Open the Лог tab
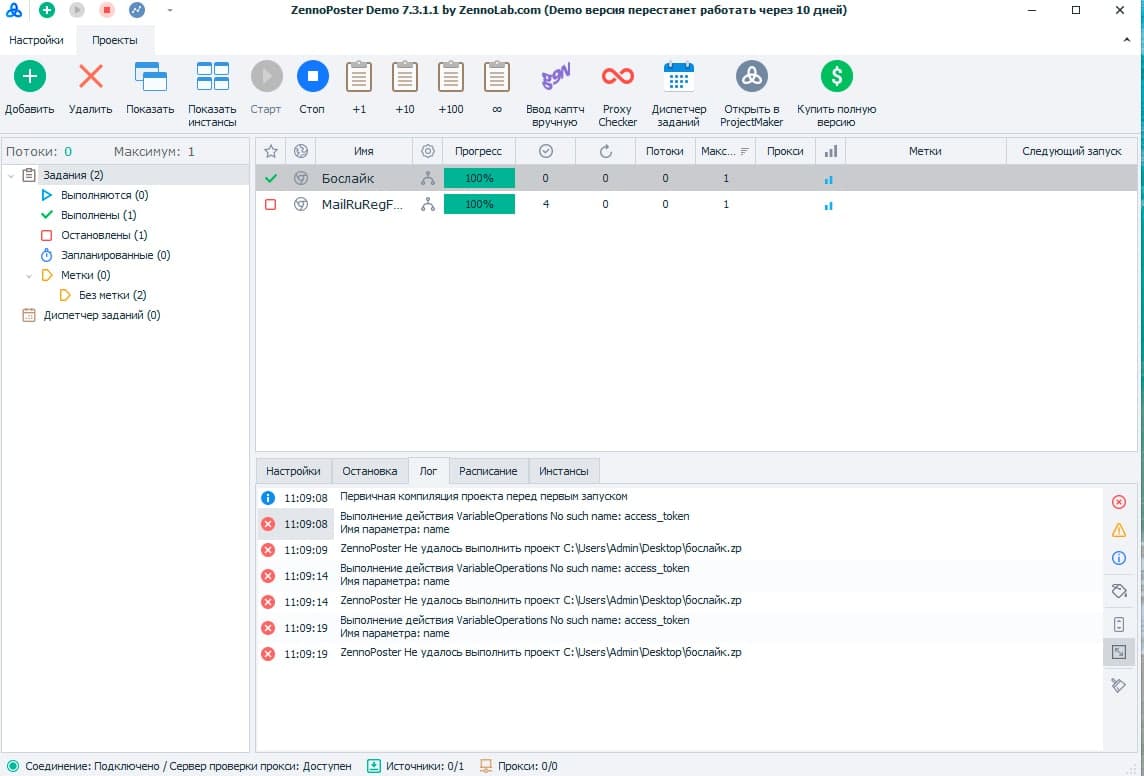1144x776 pixels. click(x=428, y=471)
